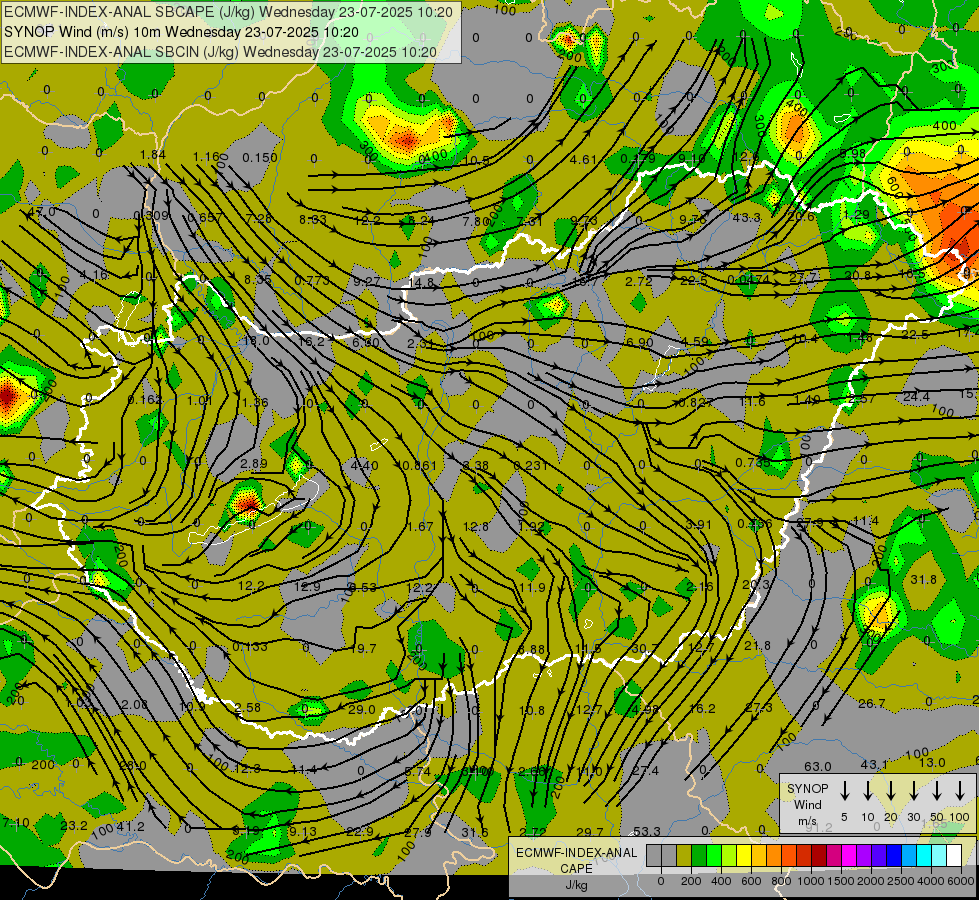
Task: Click the 41.2 value on the map
Action: [131, 826]
